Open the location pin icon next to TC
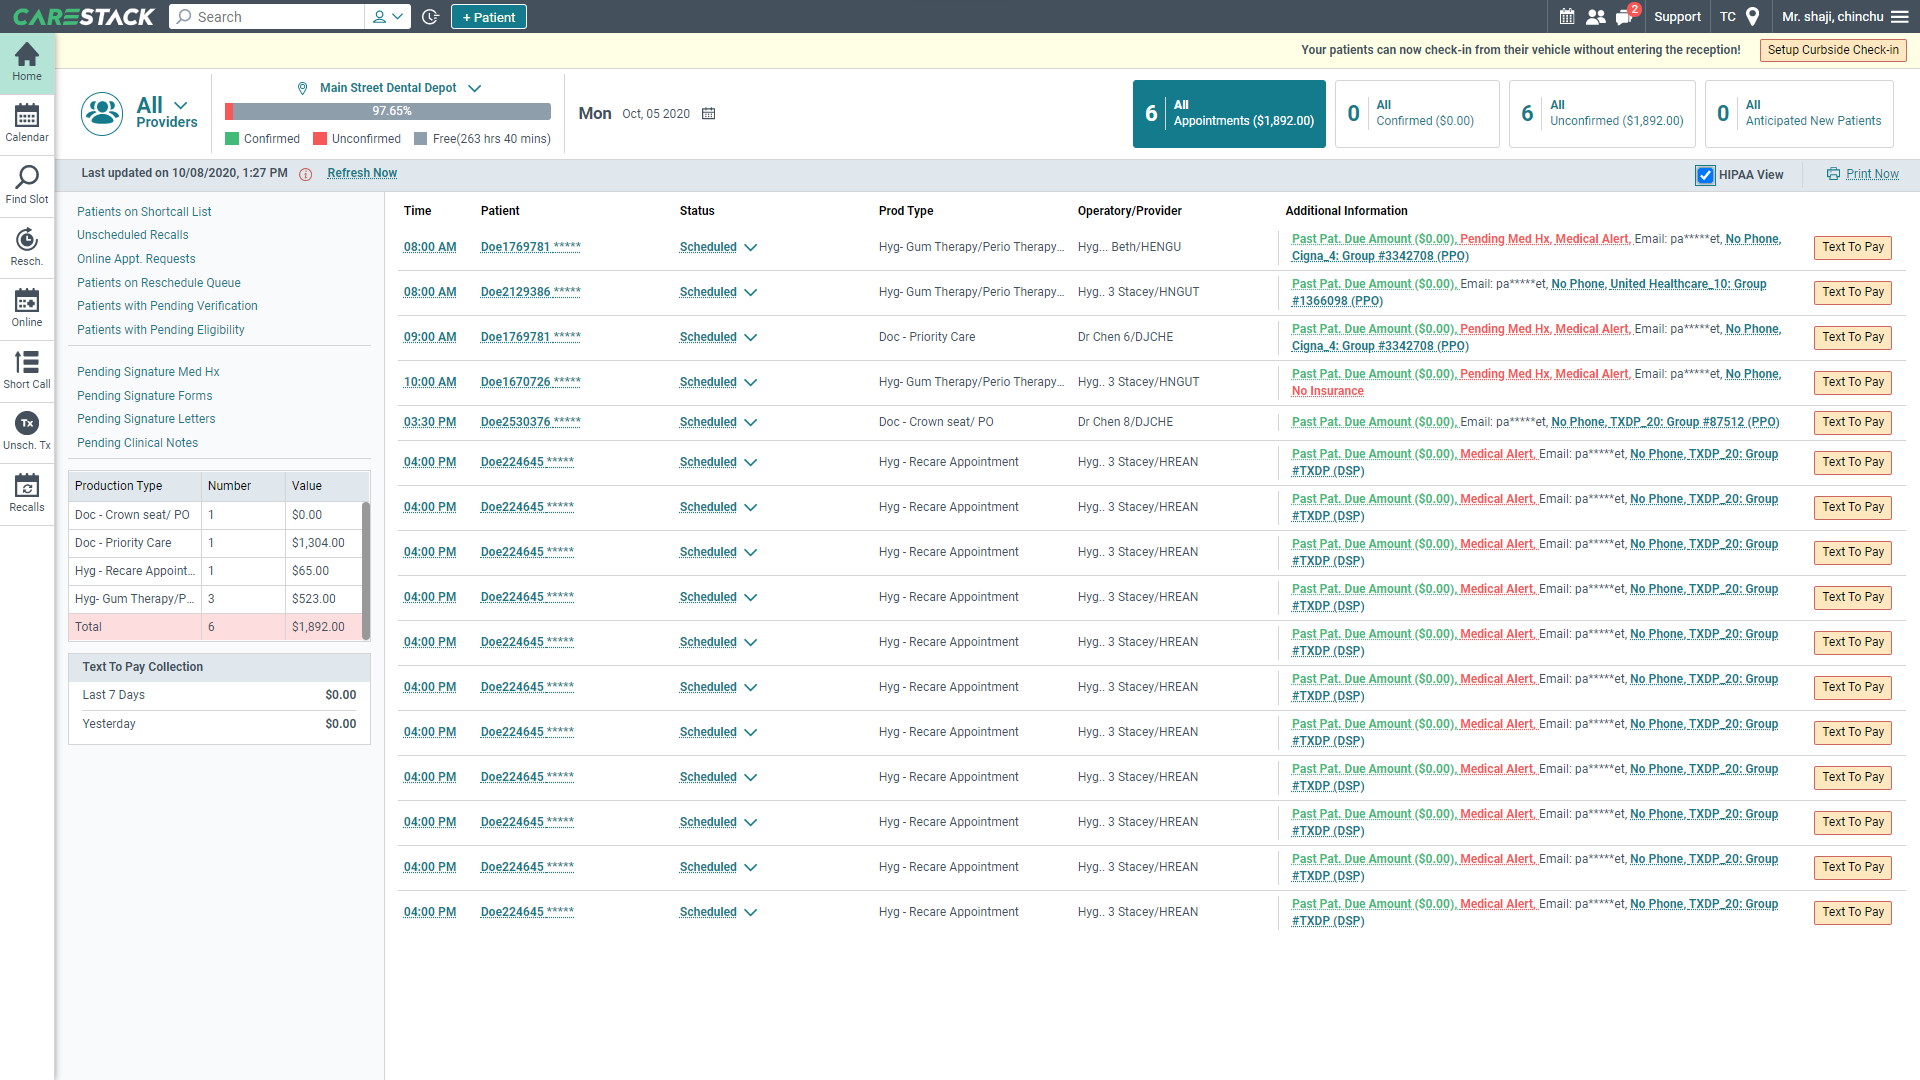Screen dimensions: 1920x1080 tap(1752, 16)
